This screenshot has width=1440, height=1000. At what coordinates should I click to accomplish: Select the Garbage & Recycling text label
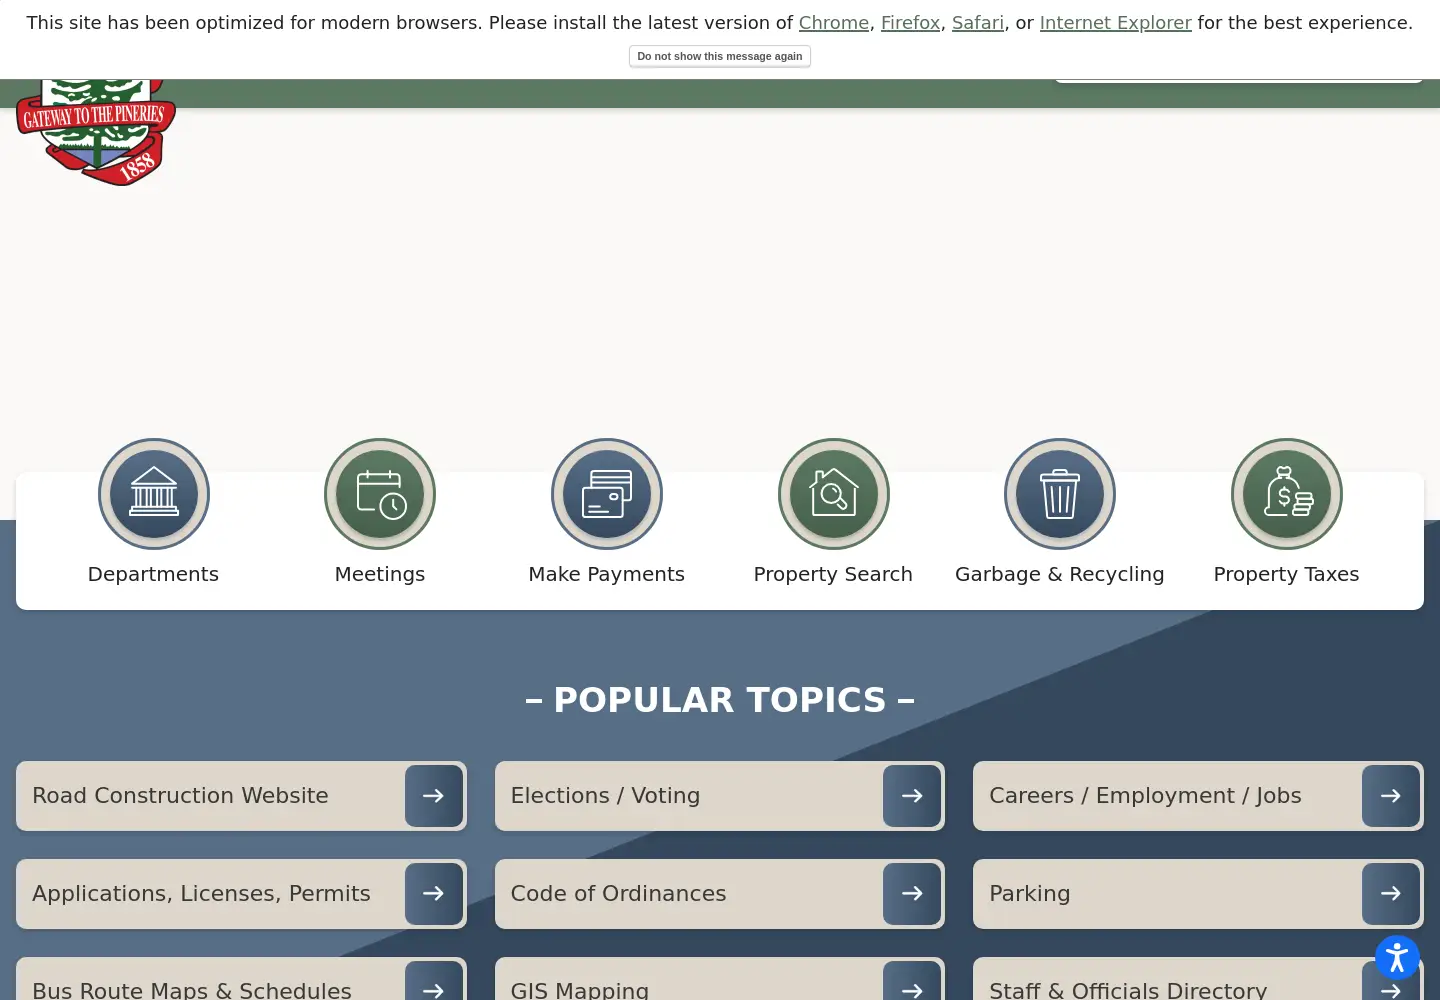pyautogui.click(x=1060, y=574)
